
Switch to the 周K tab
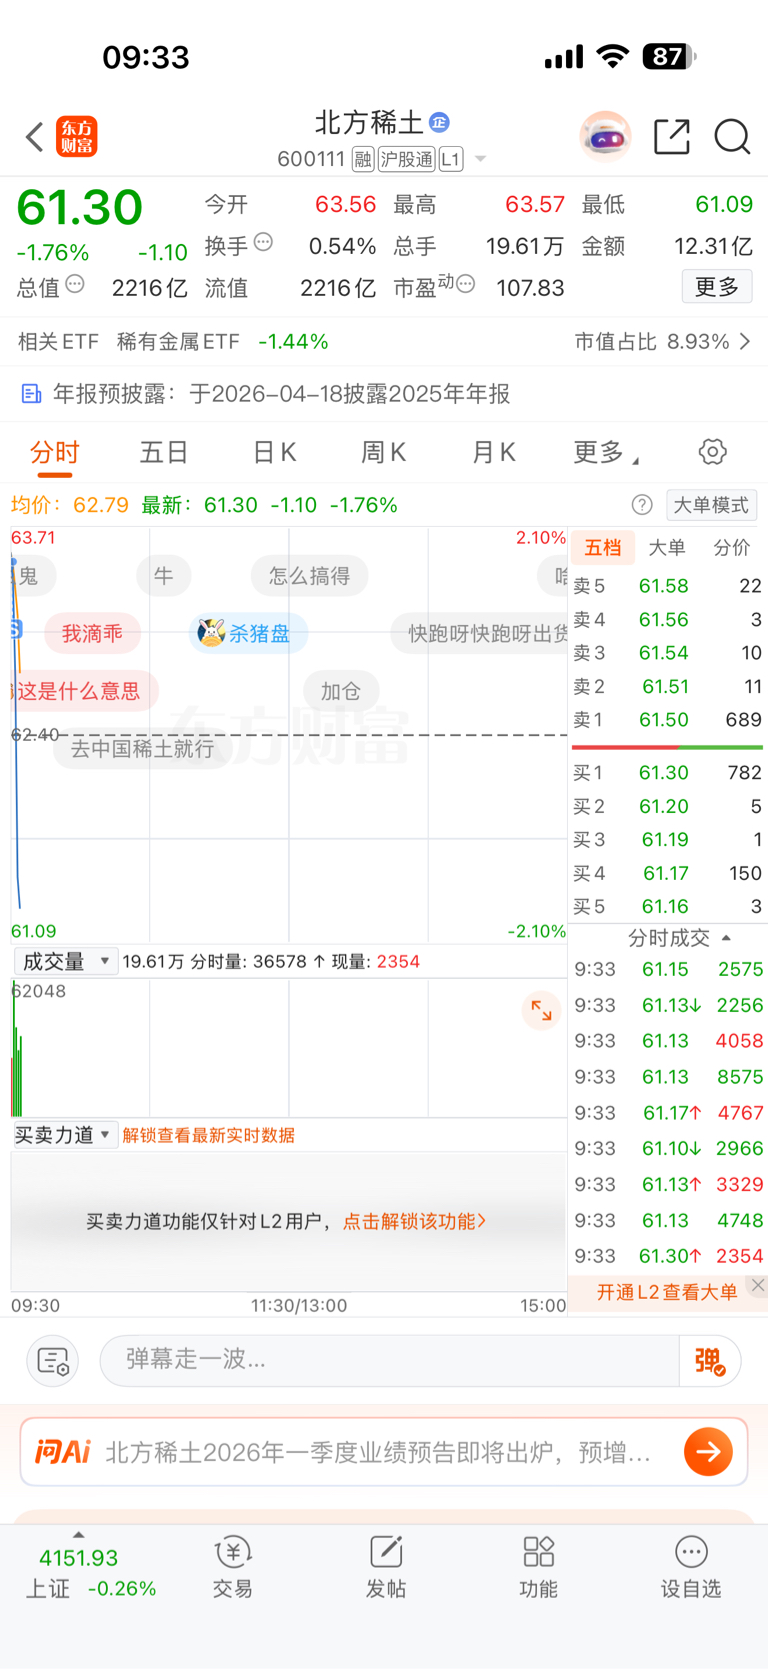pyautogui.click(x=383, y=453)
